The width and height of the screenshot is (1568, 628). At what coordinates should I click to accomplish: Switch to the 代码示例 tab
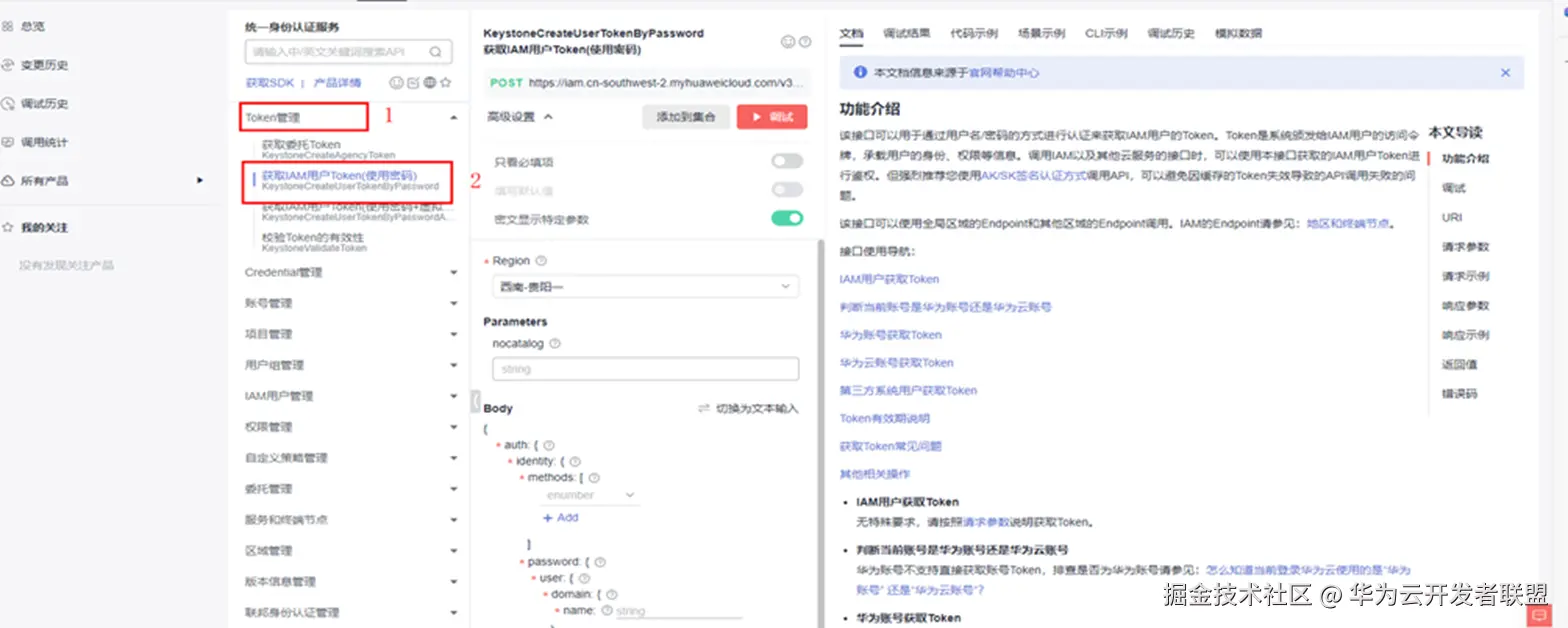pos(974,33)
